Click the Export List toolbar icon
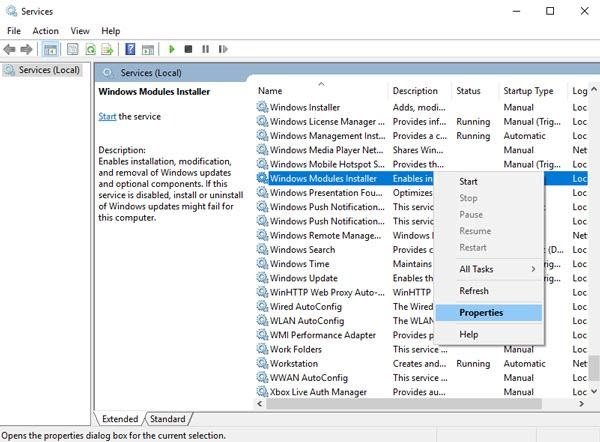 tap(107, 49)
